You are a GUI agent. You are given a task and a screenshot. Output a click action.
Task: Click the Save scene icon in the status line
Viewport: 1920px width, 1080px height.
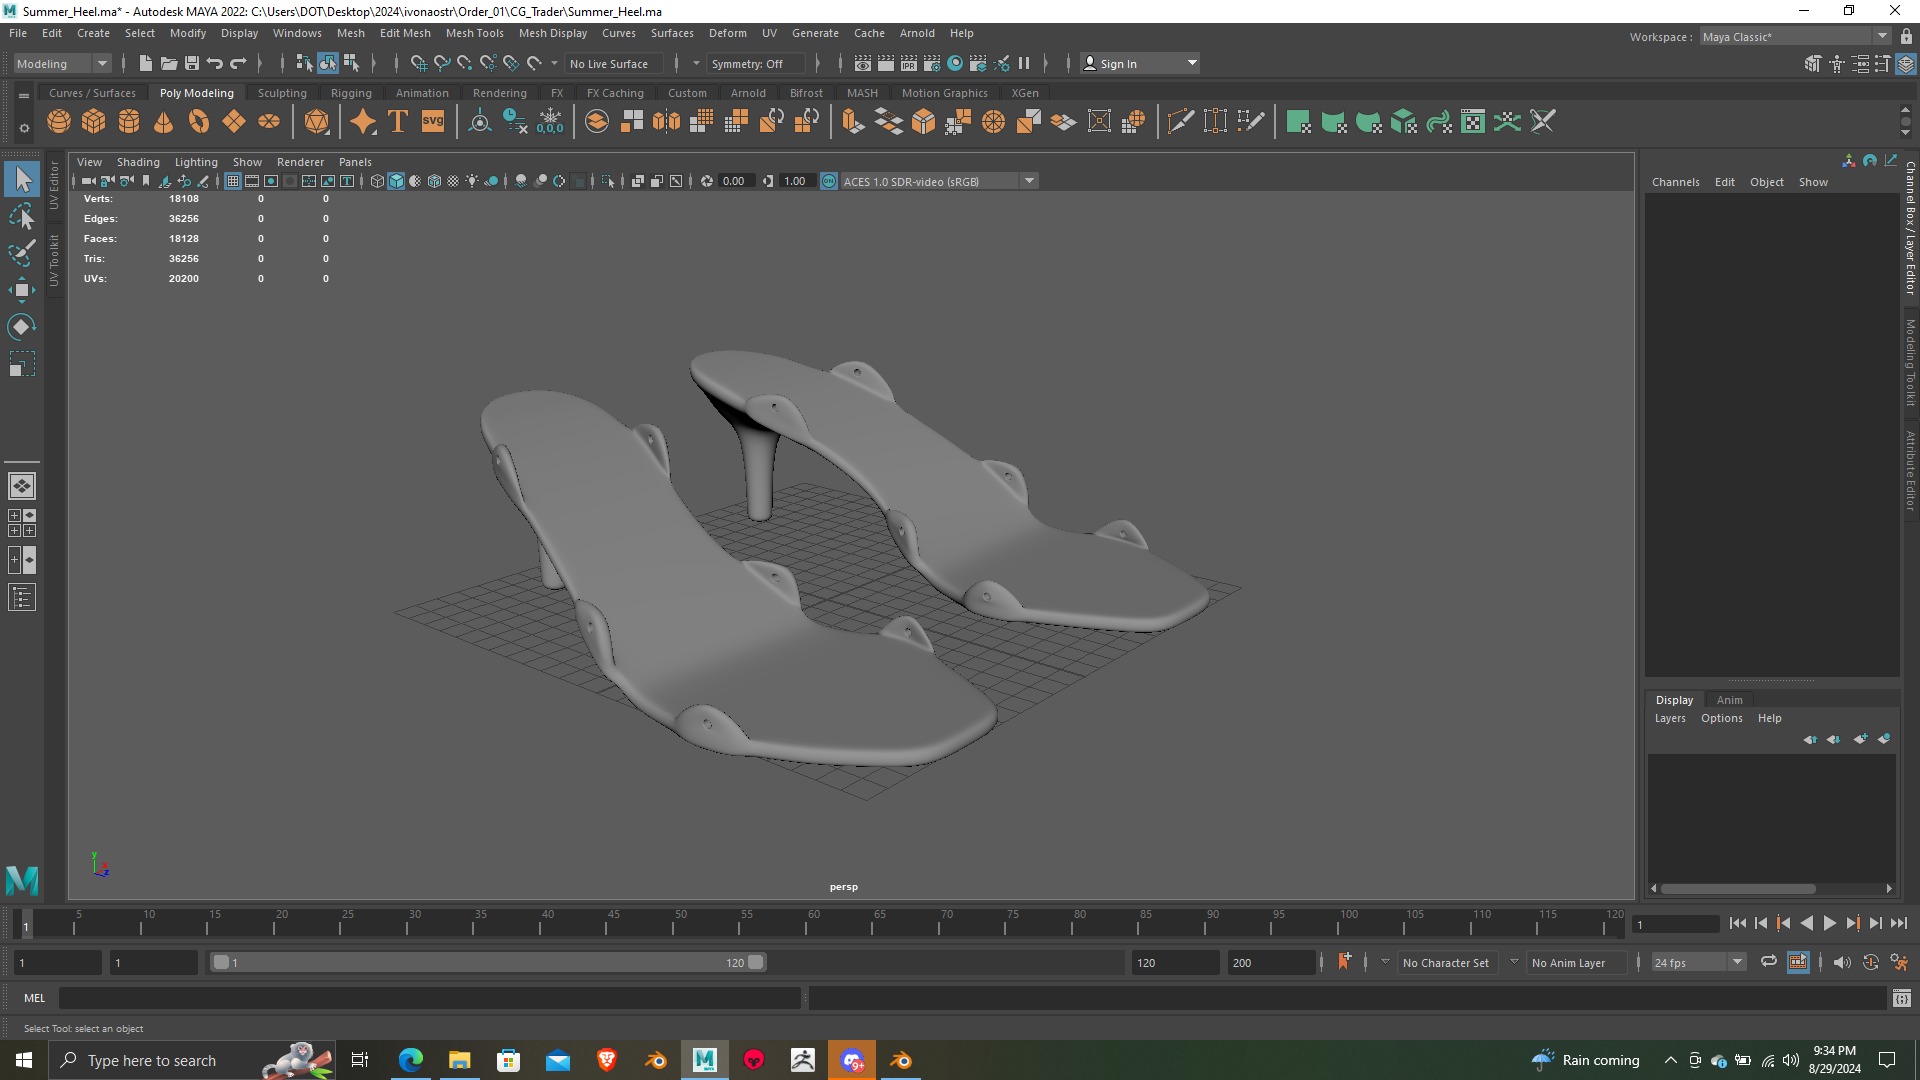pyautogui.click(x=192, y=63)
